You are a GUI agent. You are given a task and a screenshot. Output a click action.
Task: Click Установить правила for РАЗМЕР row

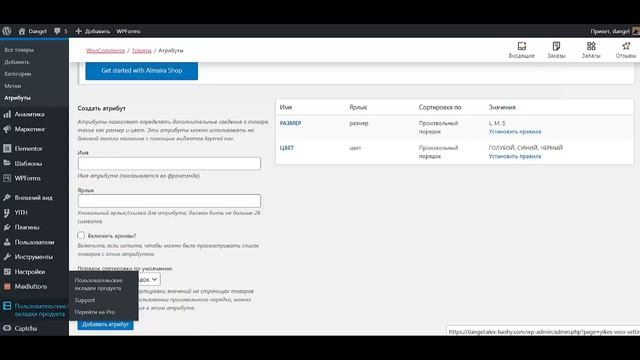click(515, 131)
